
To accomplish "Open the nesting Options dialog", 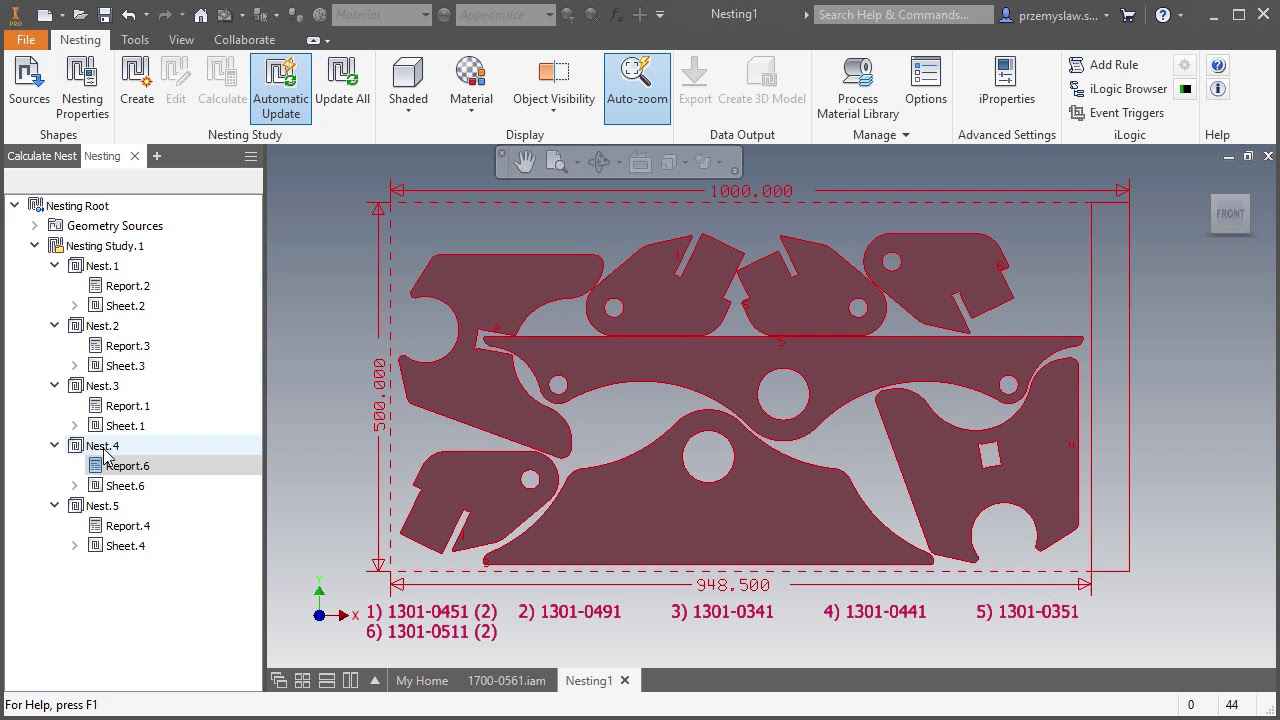I will (925, 82).
